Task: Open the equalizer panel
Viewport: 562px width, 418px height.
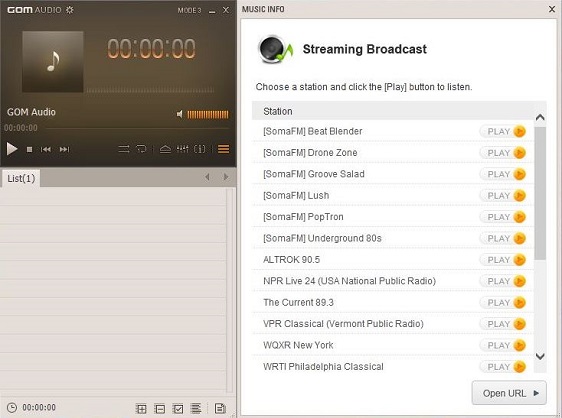Action: click(182, 149)
